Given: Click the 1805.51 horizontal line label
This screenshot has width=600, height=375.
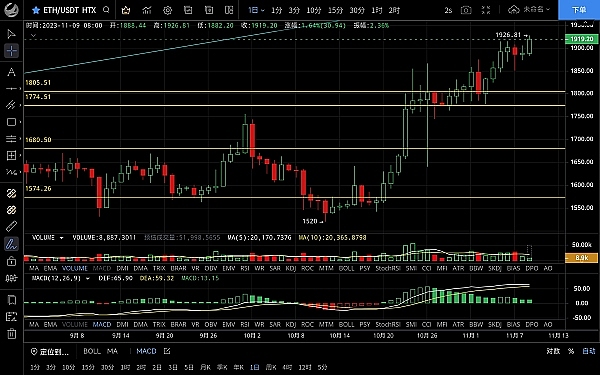Looking at the screenshot, I should [38, 83].
